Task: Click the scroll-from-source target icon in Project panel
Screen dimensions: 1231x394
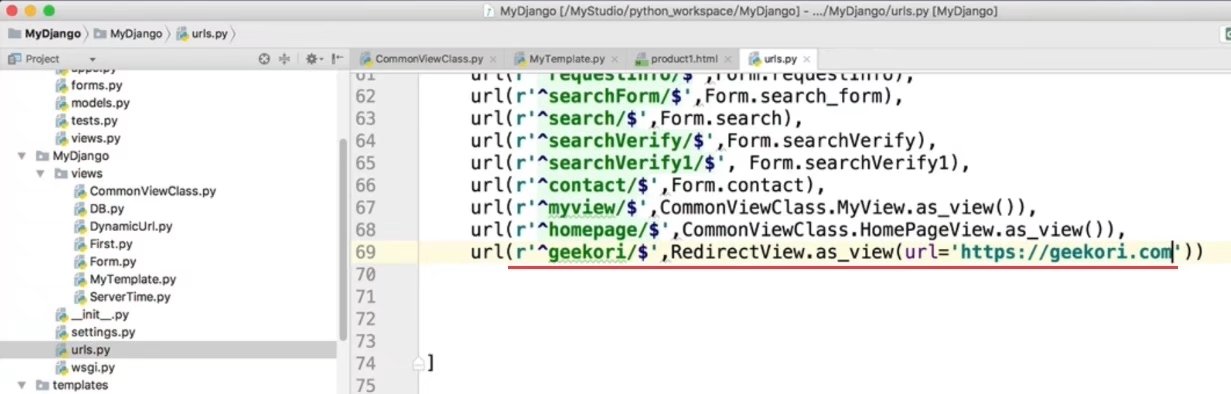Action: coord(264,59)
